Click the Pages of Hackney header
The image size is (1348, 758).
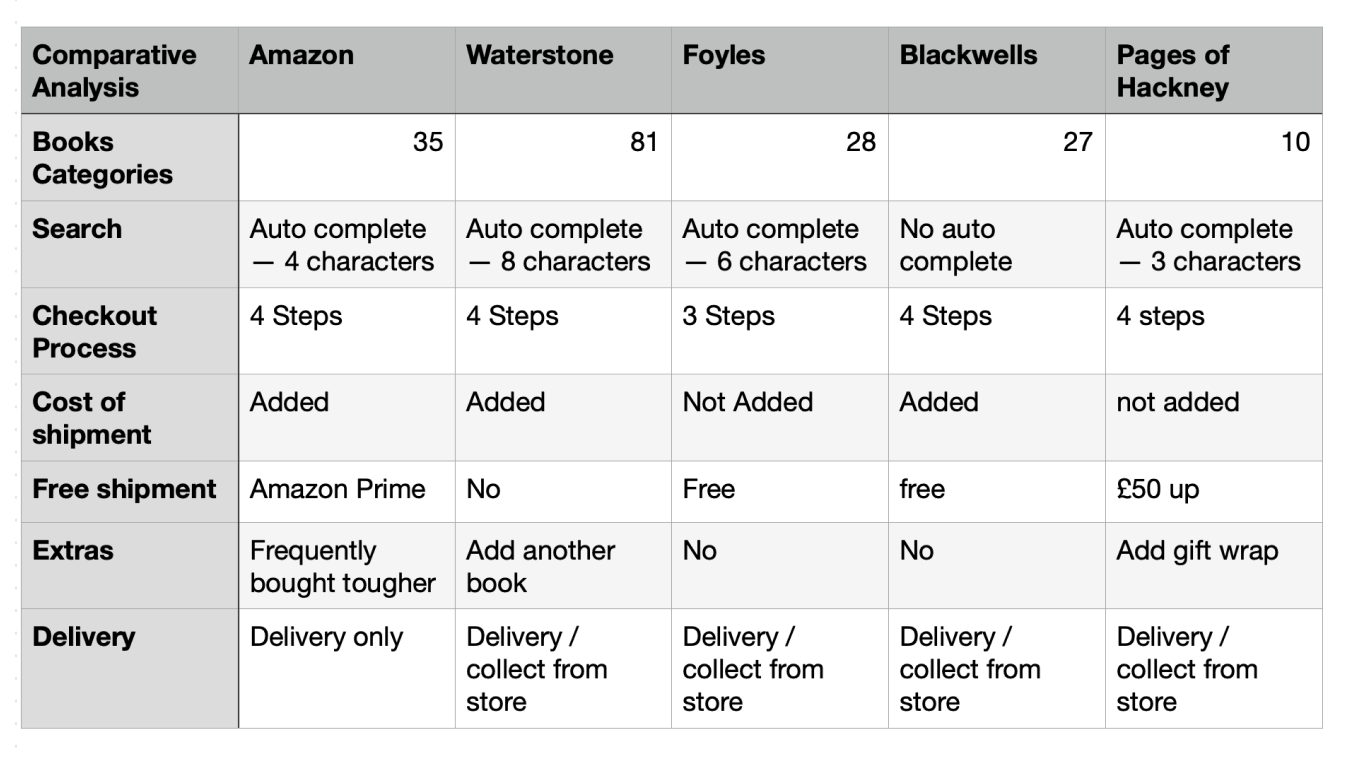(1214, 70)
